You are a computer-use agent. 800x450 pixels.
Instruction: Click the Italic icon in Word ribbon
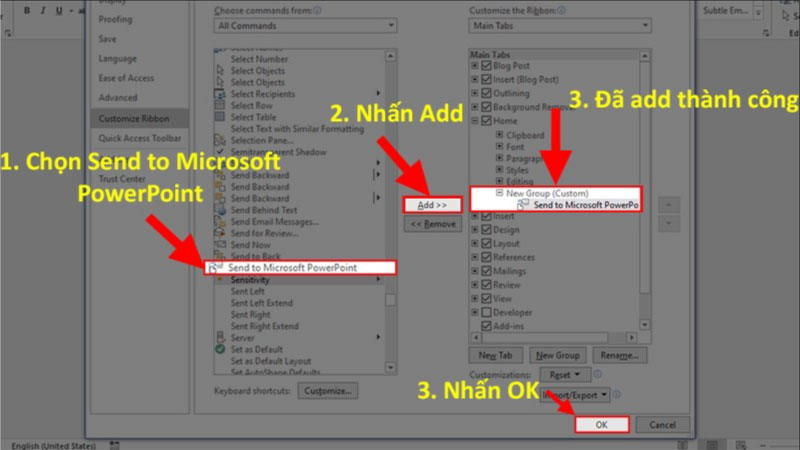(43, 10)
